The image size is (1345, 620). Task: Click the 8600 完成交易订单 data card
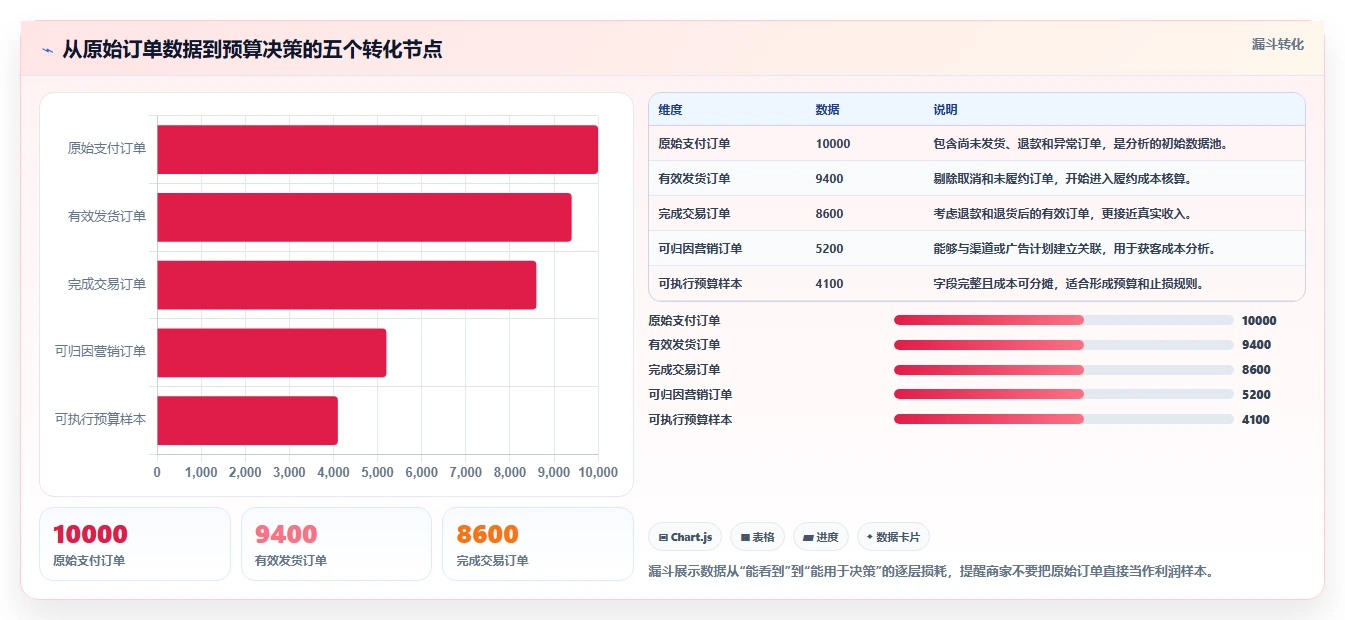click(538, 544)
